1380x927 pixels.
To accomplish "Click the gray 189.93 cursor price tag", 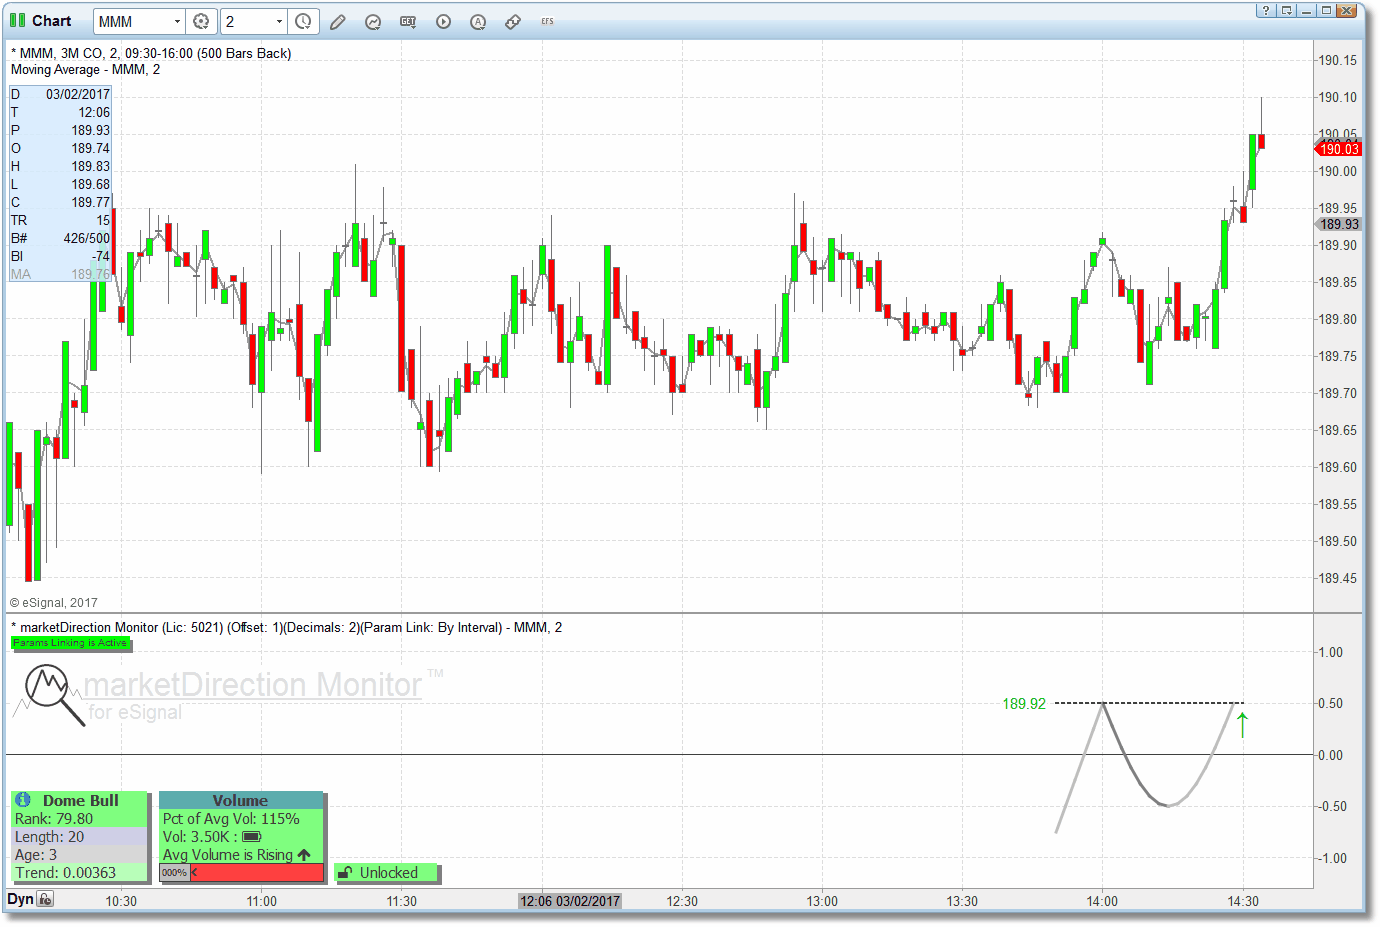I will [1339, 224].
